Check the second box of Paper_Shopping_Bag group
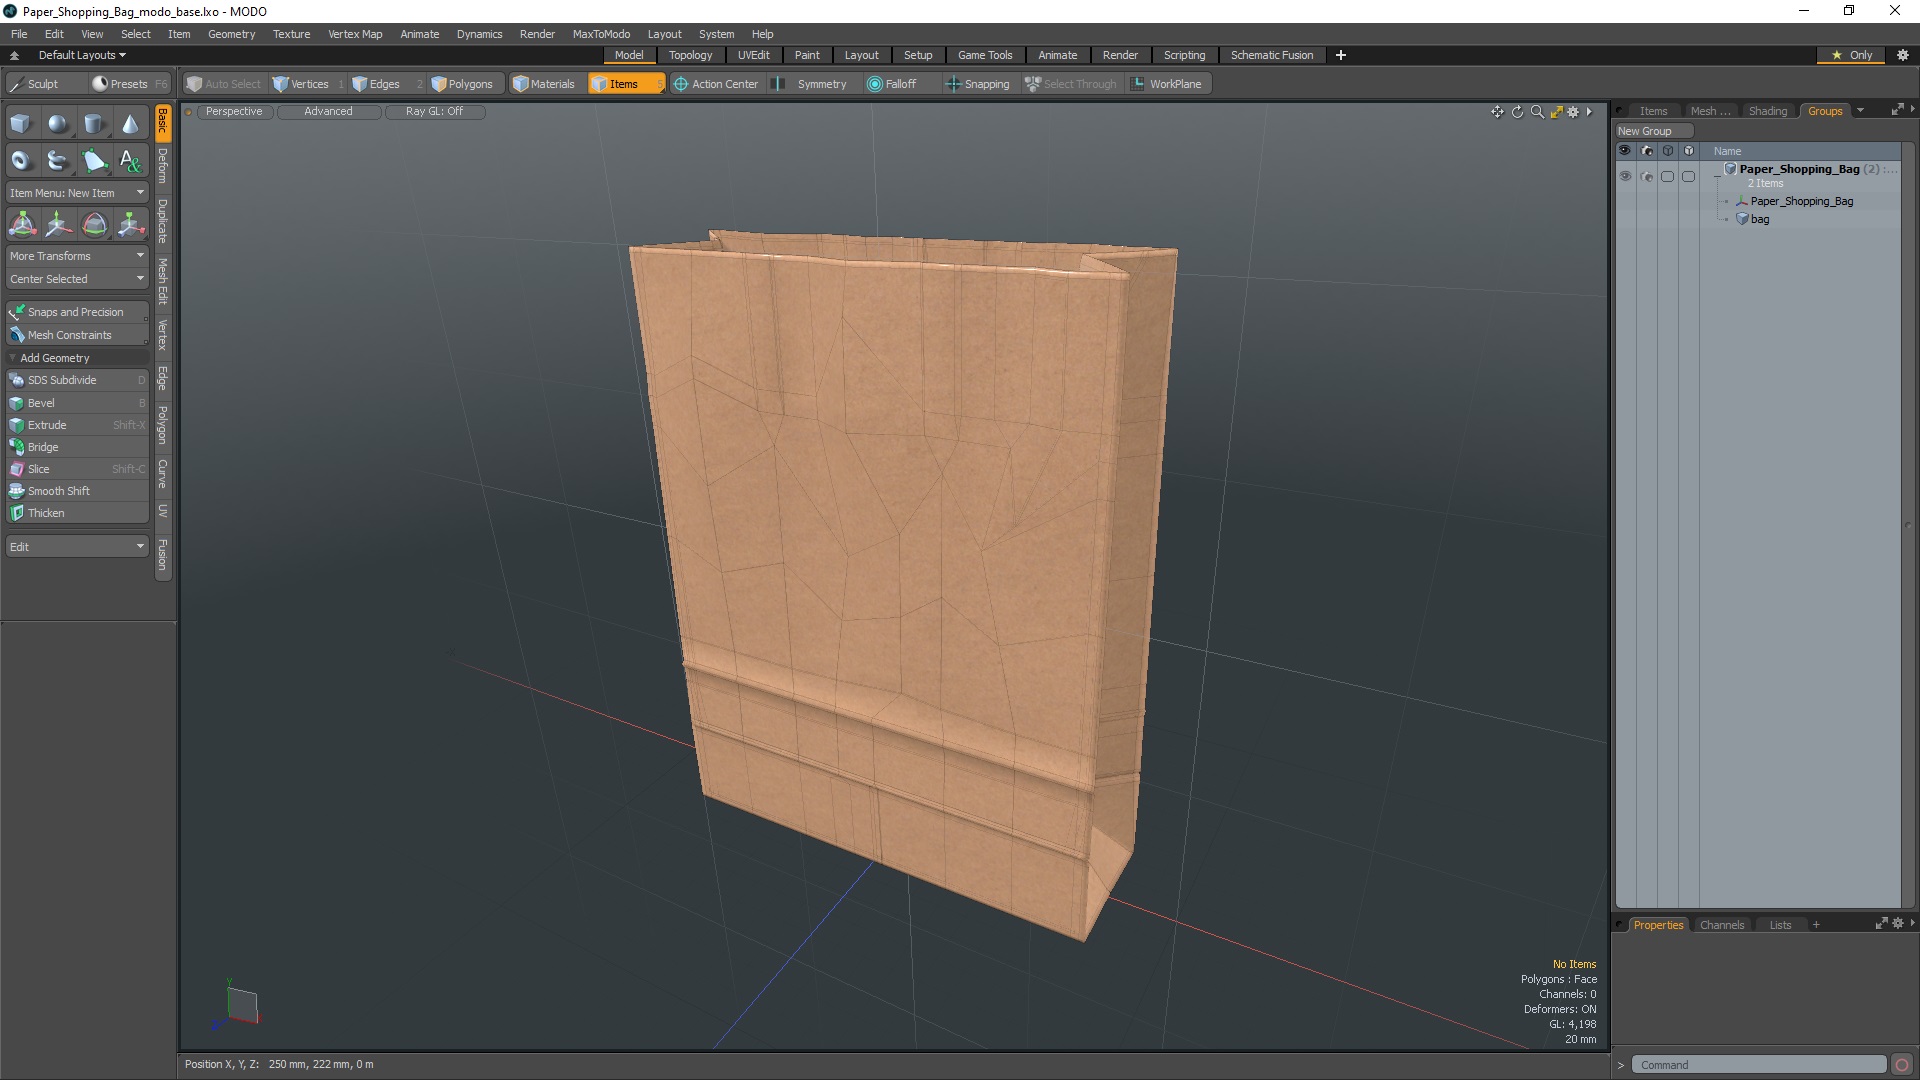 pyautogui.click(x=1689, y=176)
